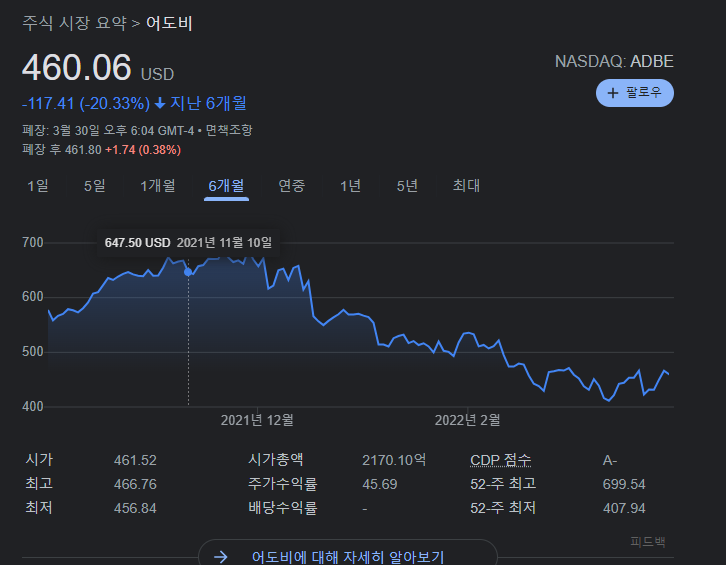This screenshot has width=726, height=565.
Task: Click the CDP 점수 label
Action: pyautogui.click(x=501, y=460)
